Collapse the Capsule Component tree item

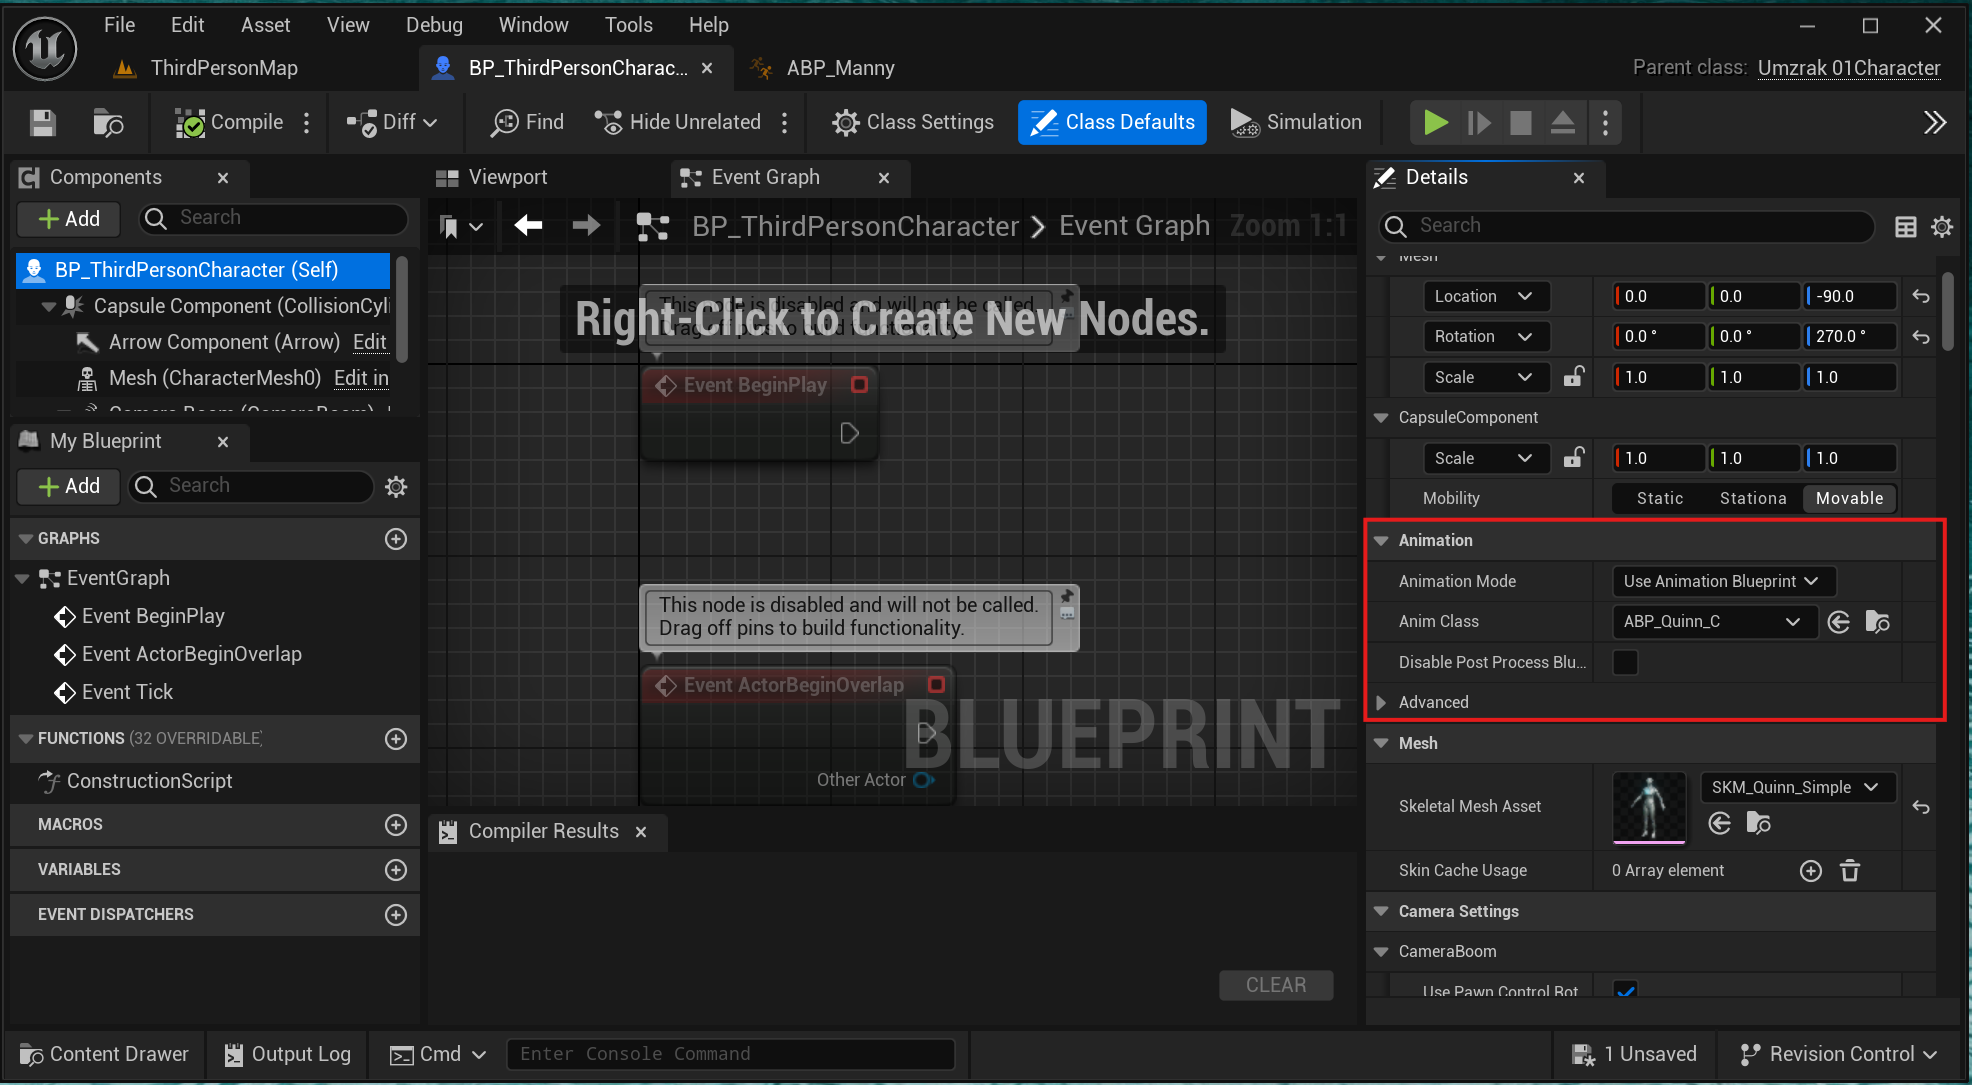48,306
